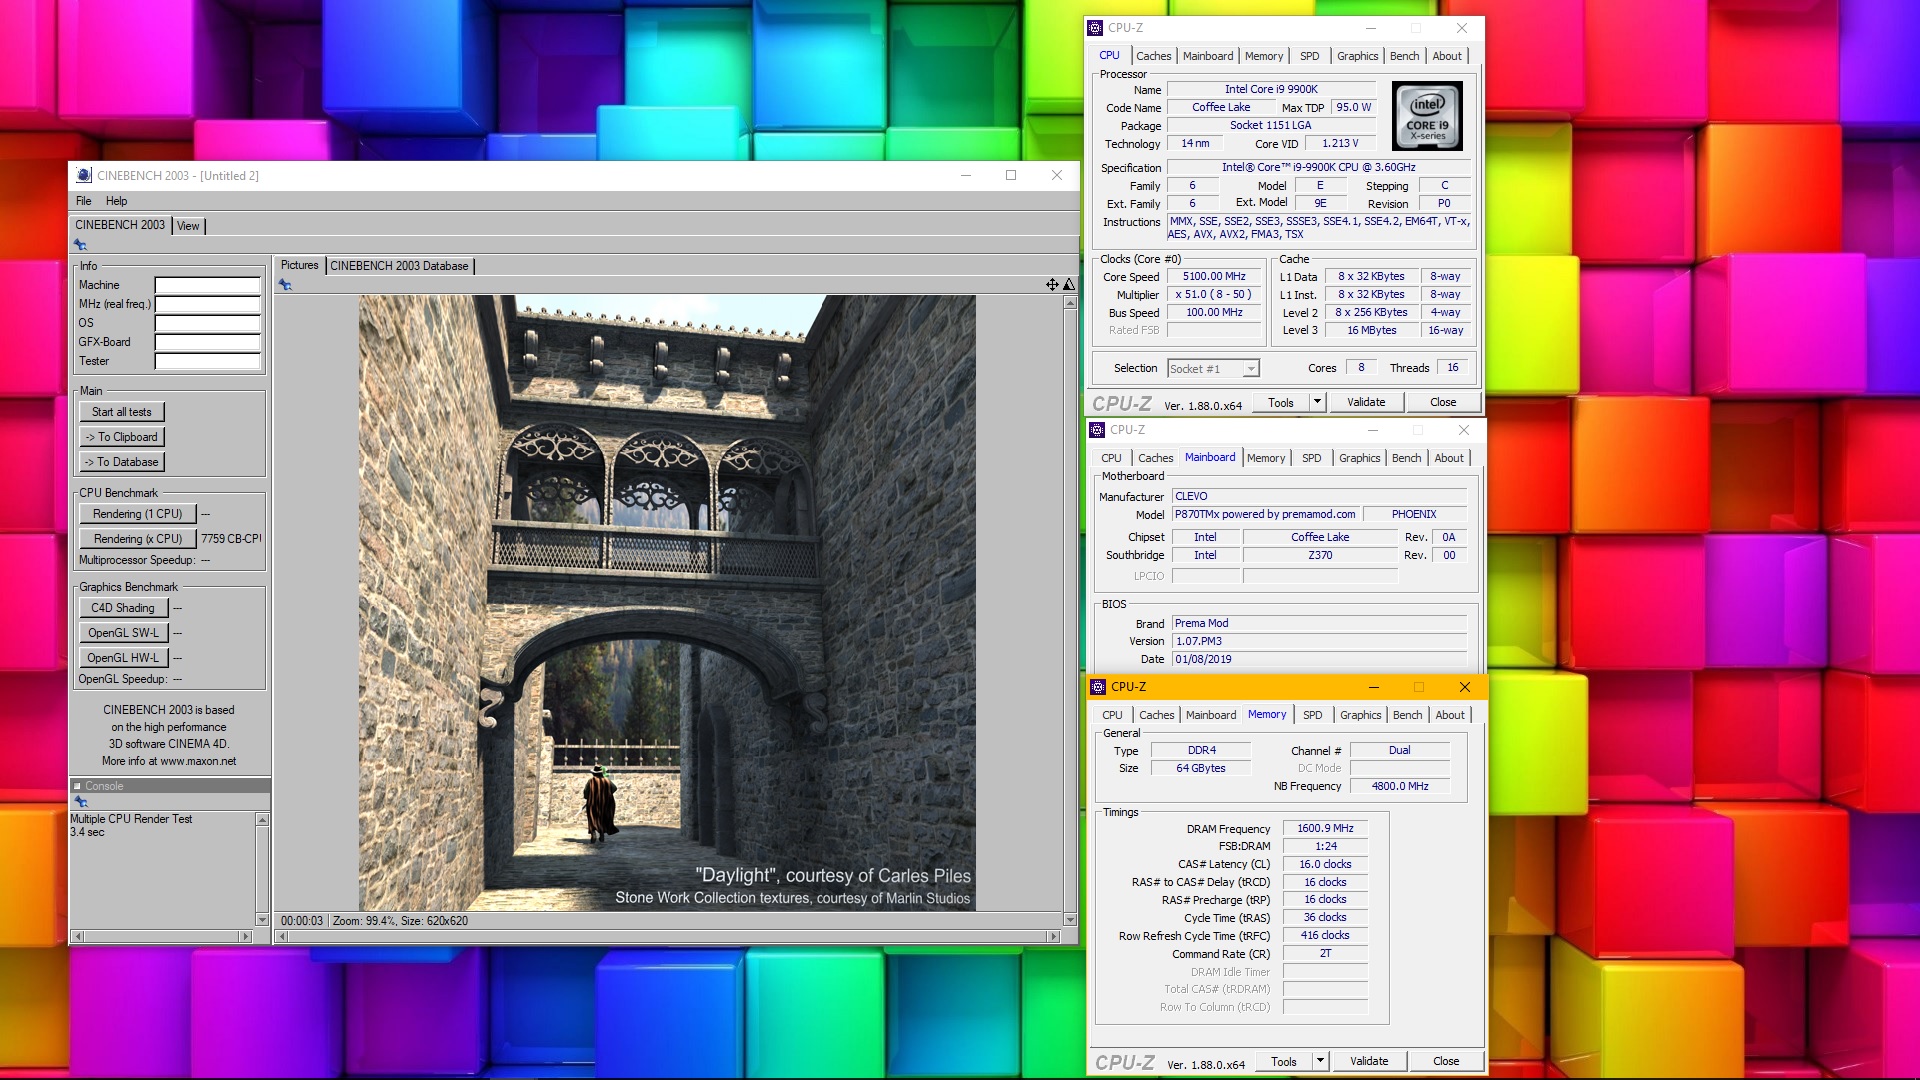The height and width of the screenshot is (1080, 1920).
Task: Click the bottom CPU-Z window title icon
Action: 1098,687
